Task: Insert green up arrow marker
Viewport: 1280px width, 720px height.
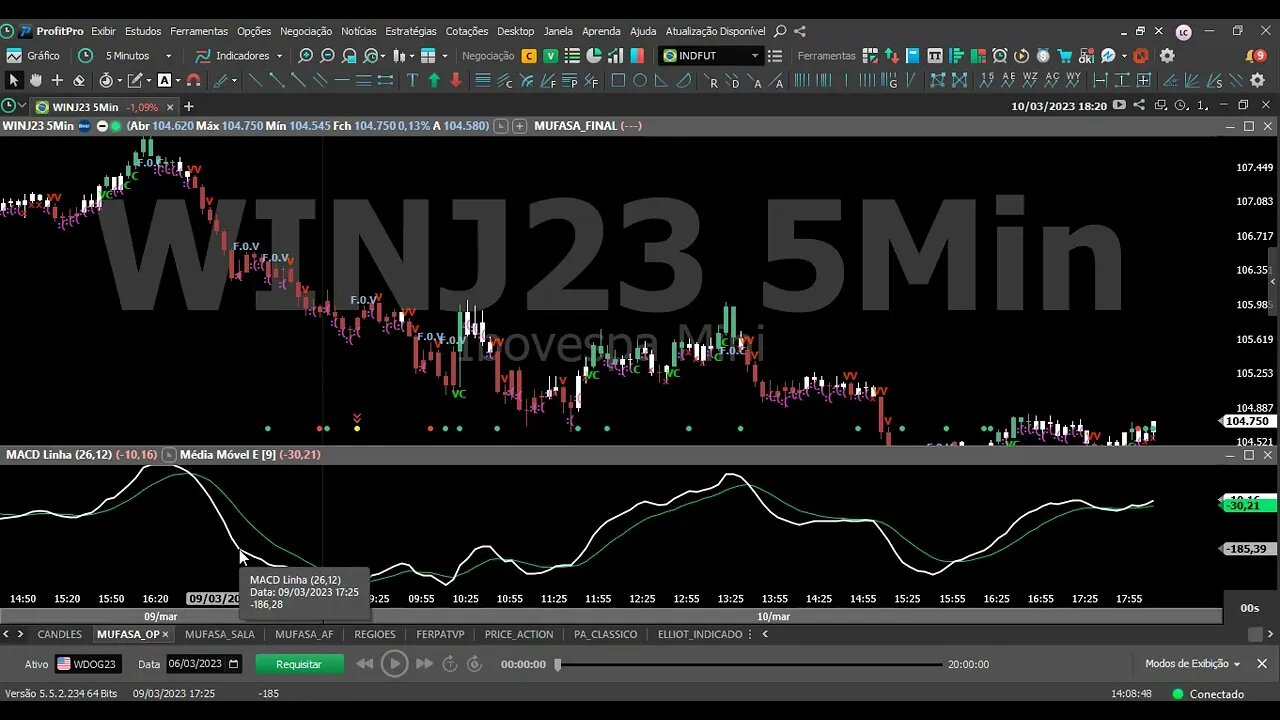Action: [x=434, y=80]
